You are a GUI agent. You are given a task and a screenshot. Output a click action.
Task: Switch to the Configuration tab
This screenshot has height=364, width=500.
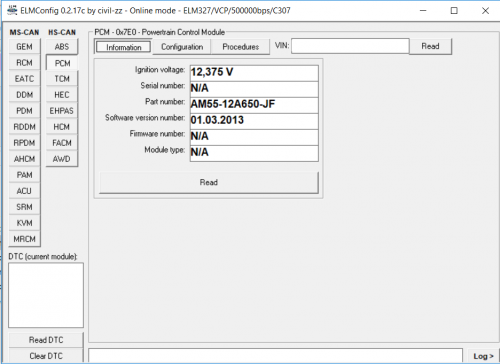pyautogui.click(x=182, y=47)
